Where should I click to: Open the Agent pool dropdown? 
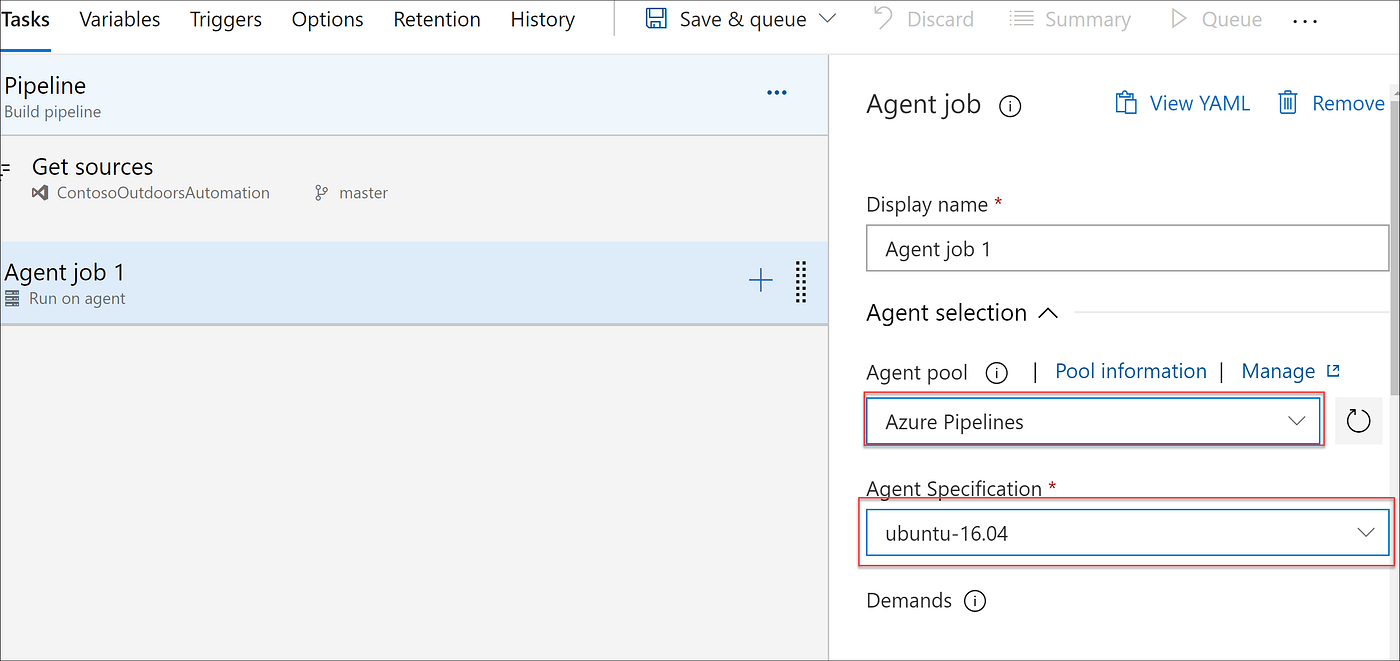coord(1094,422)
